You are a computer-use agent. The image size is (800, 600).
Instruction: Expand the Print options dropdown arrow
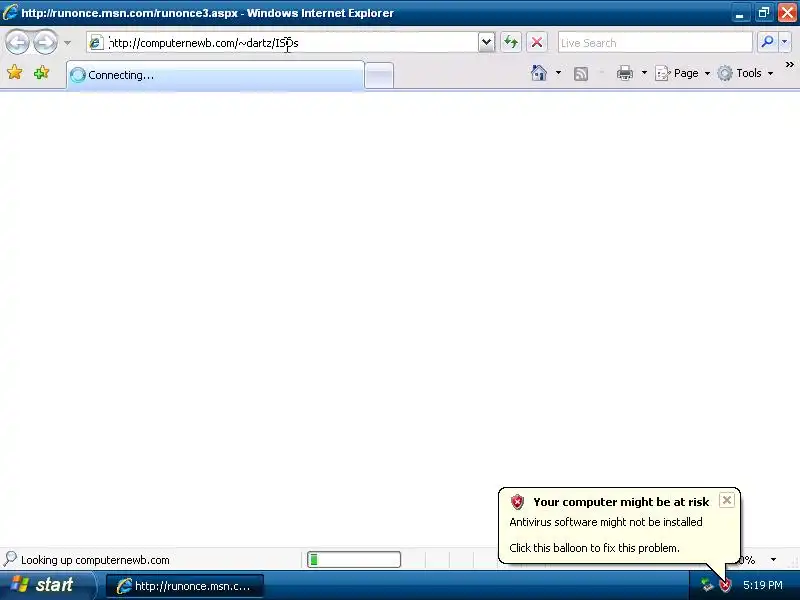pos(644,73)
